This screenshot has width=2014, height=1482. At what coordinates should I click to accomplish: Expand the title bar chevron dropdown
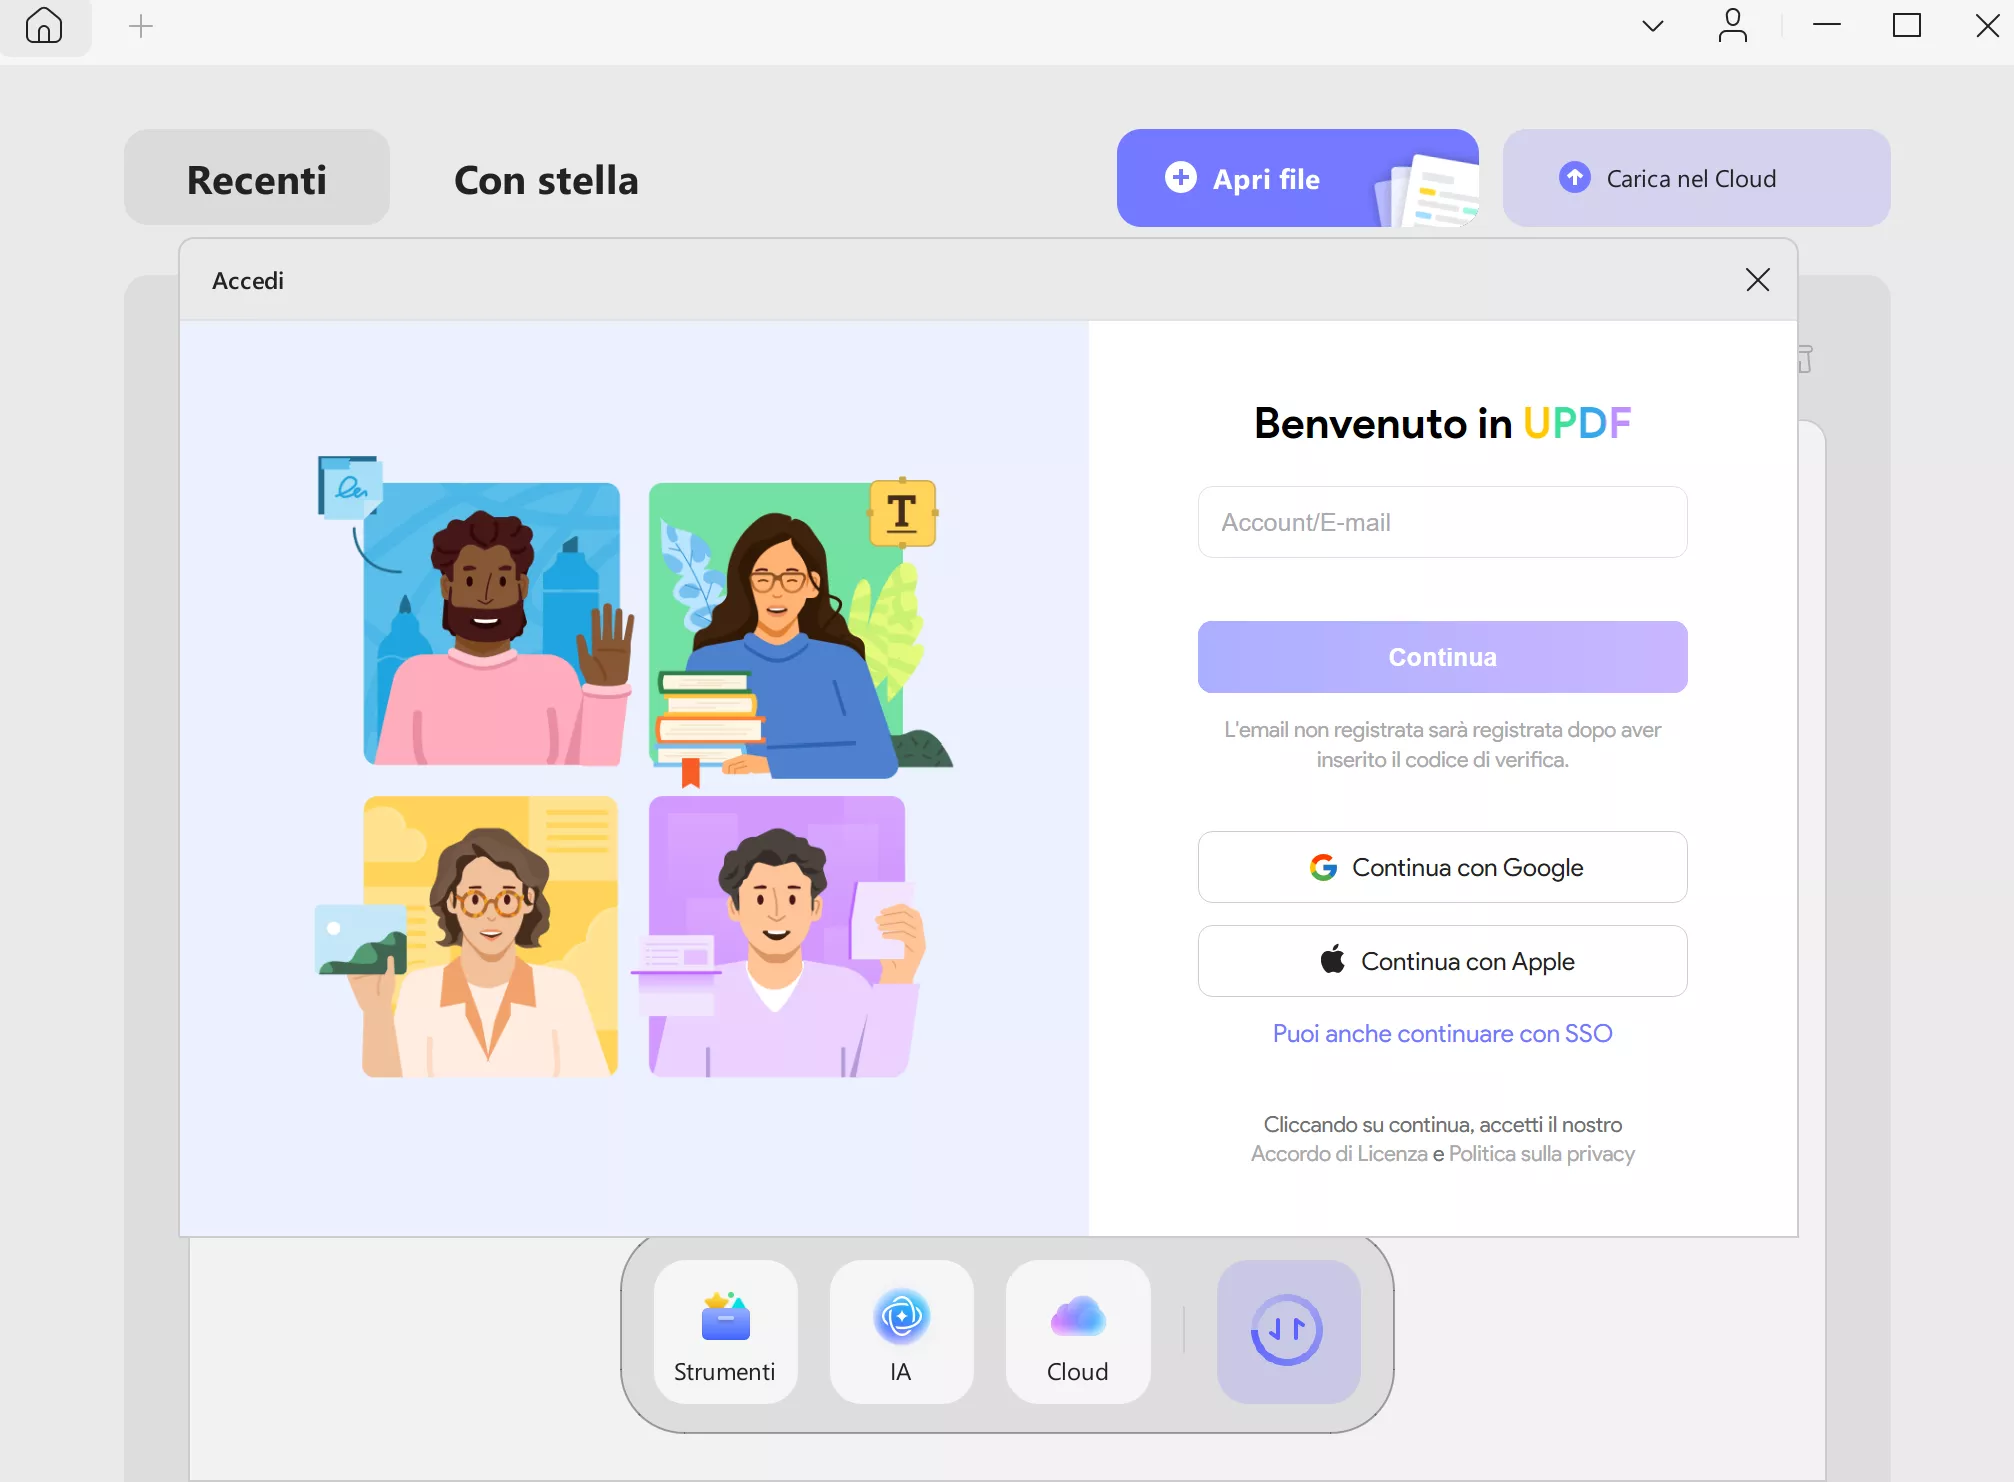click(1653, 26)
